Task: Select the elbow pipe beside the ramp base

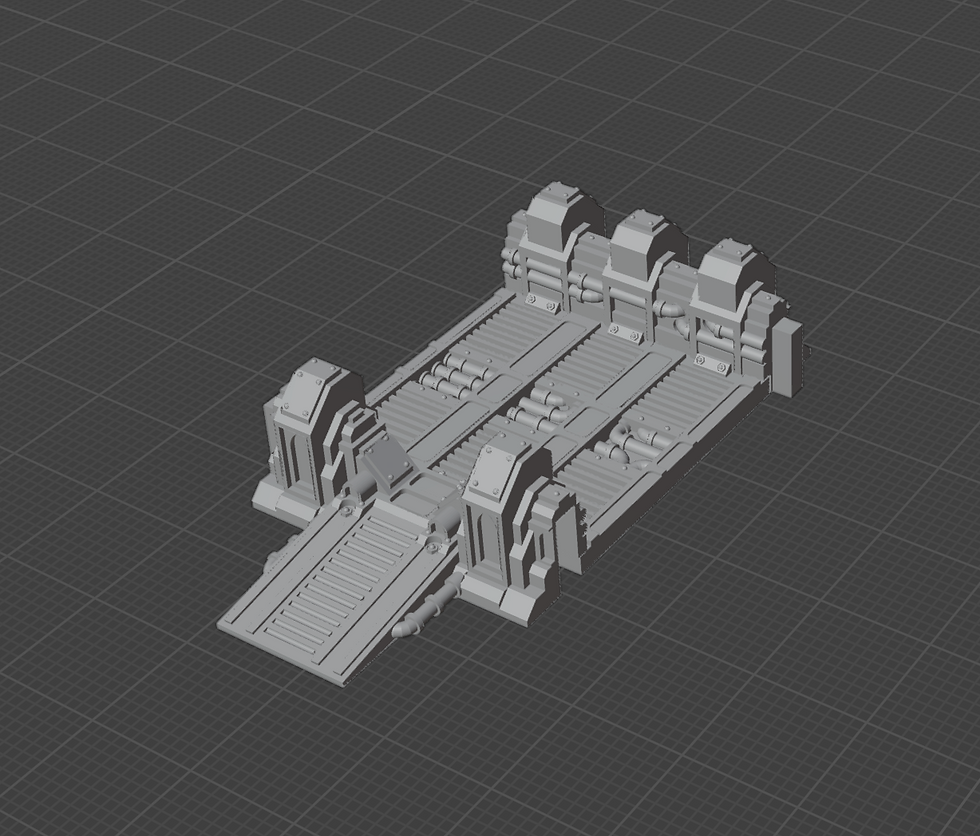Action: click(426, 612)
